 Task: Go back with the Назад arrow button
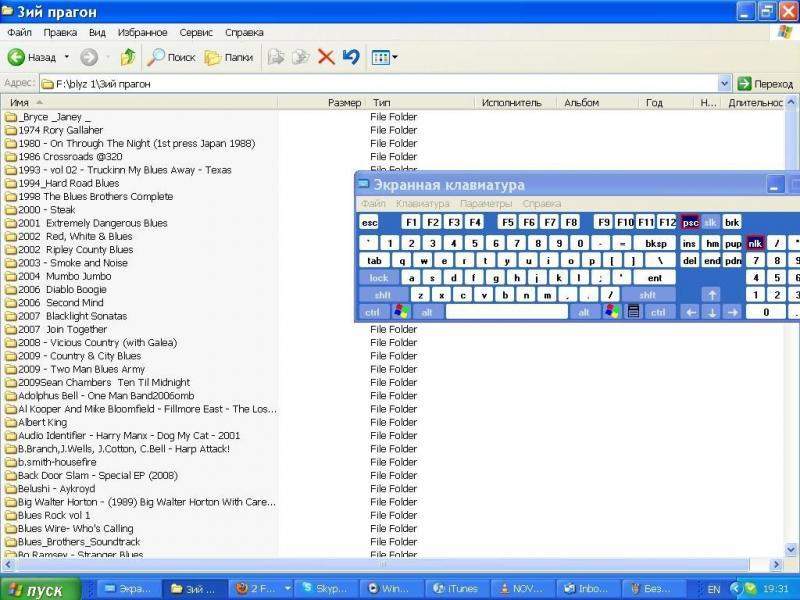[x=32, y=57]
